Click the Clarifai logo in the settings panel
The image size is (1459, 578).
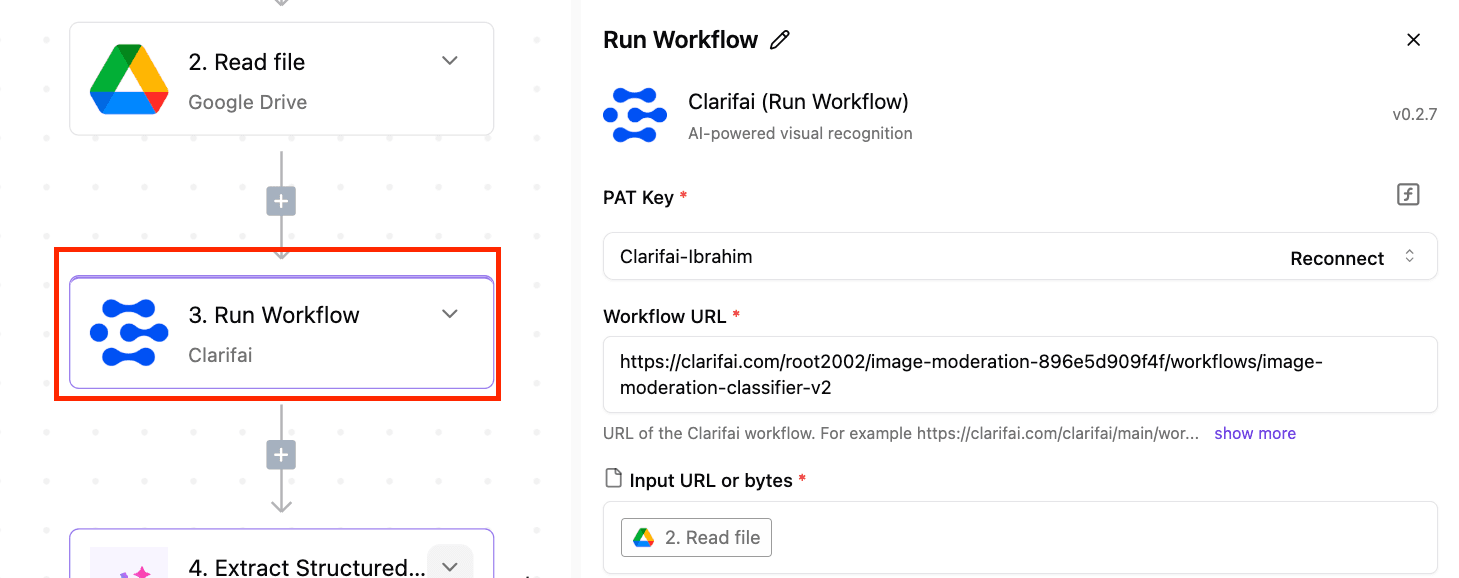click(635, 116)
